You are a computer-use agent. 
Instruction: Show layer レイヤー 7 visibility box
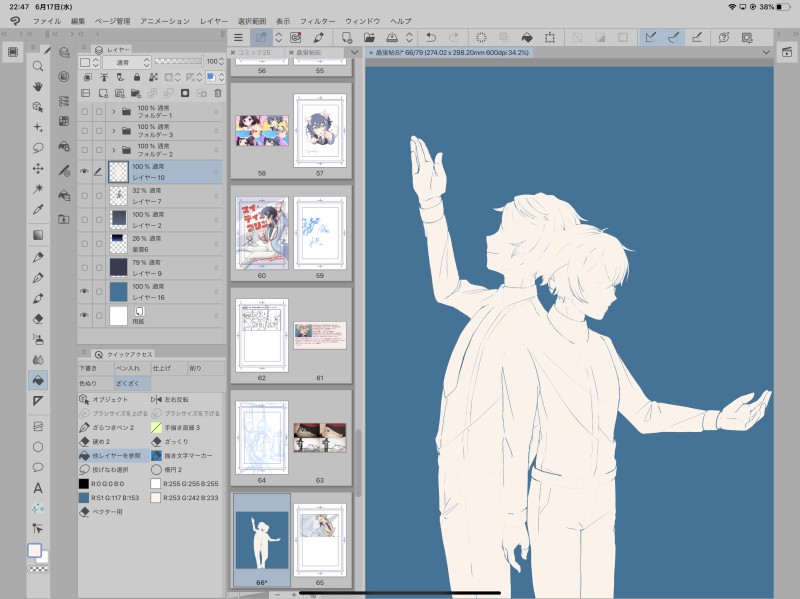pos(84,195)
